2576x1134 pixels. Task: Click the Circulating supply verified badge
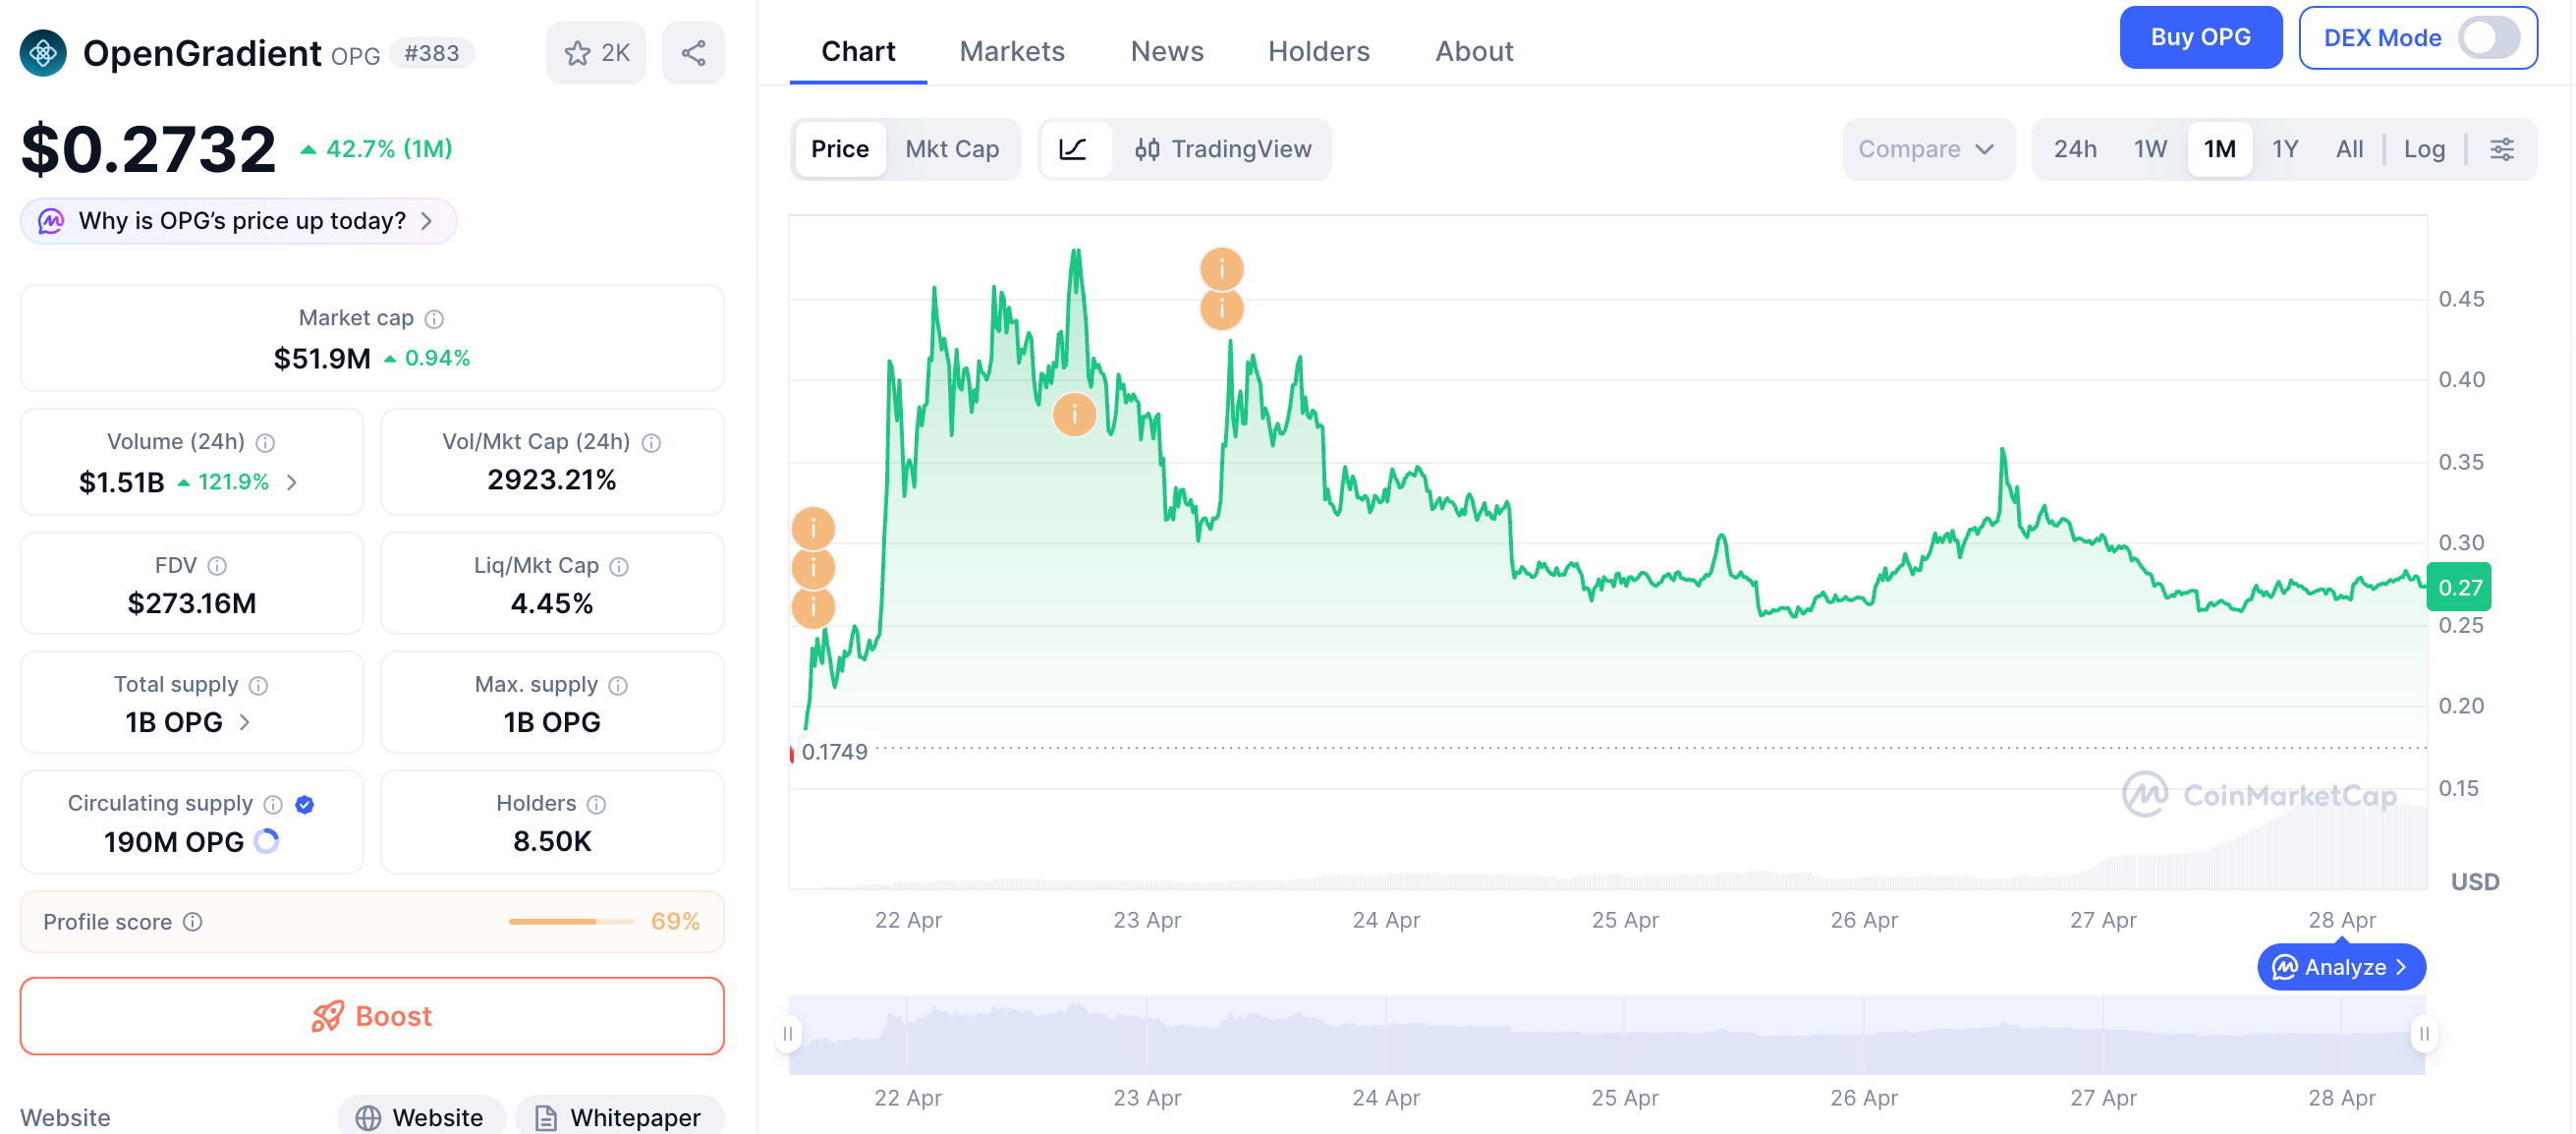coord(305,804)
